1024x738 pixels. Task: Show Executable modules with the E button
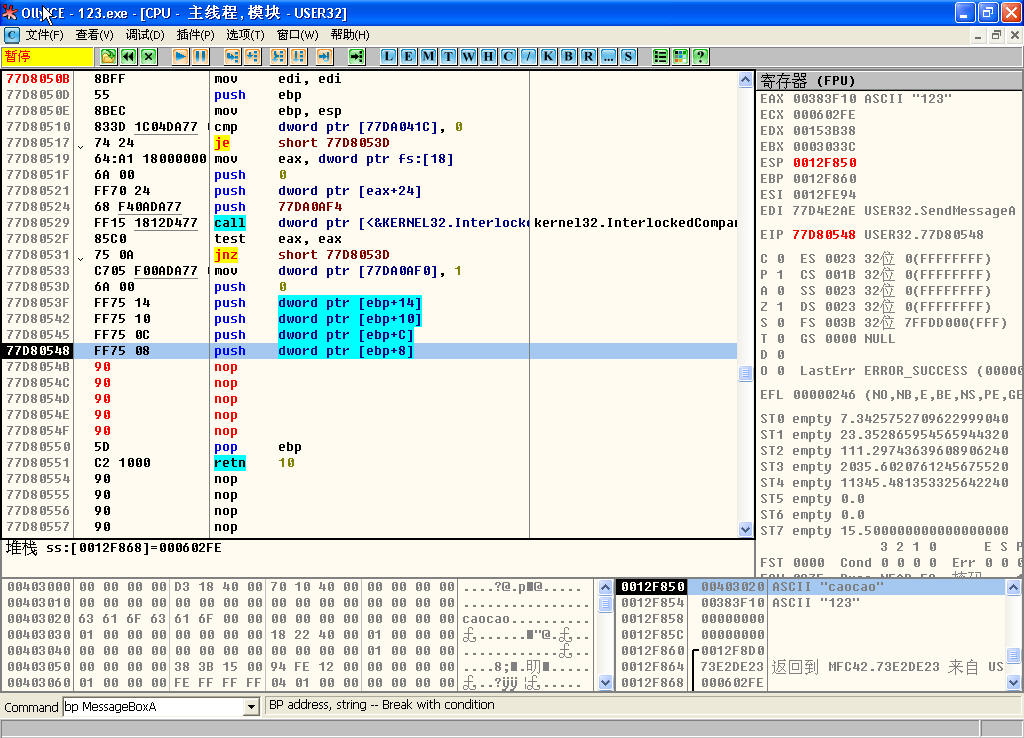[408, 56]
